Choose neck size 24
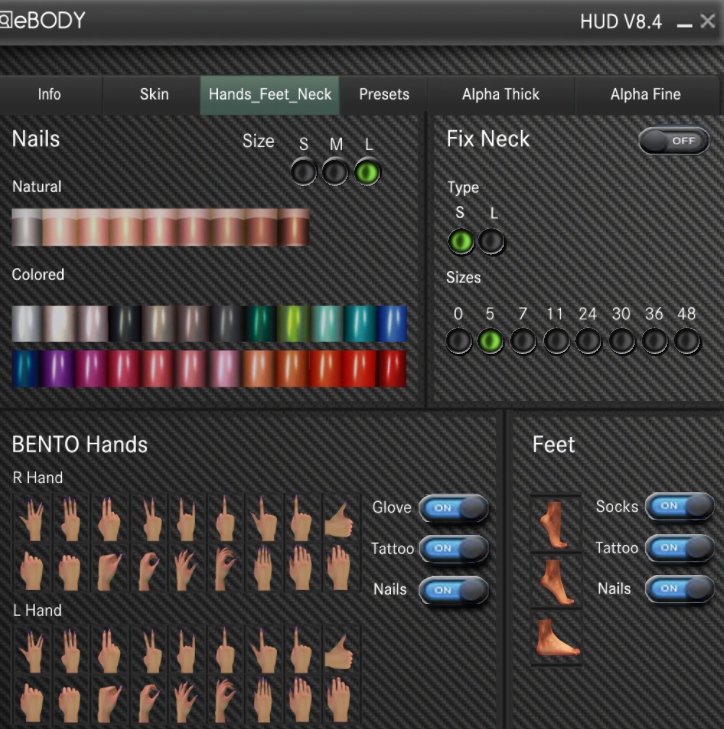Viewport: 724px width, 729px height. click(588, 341)
